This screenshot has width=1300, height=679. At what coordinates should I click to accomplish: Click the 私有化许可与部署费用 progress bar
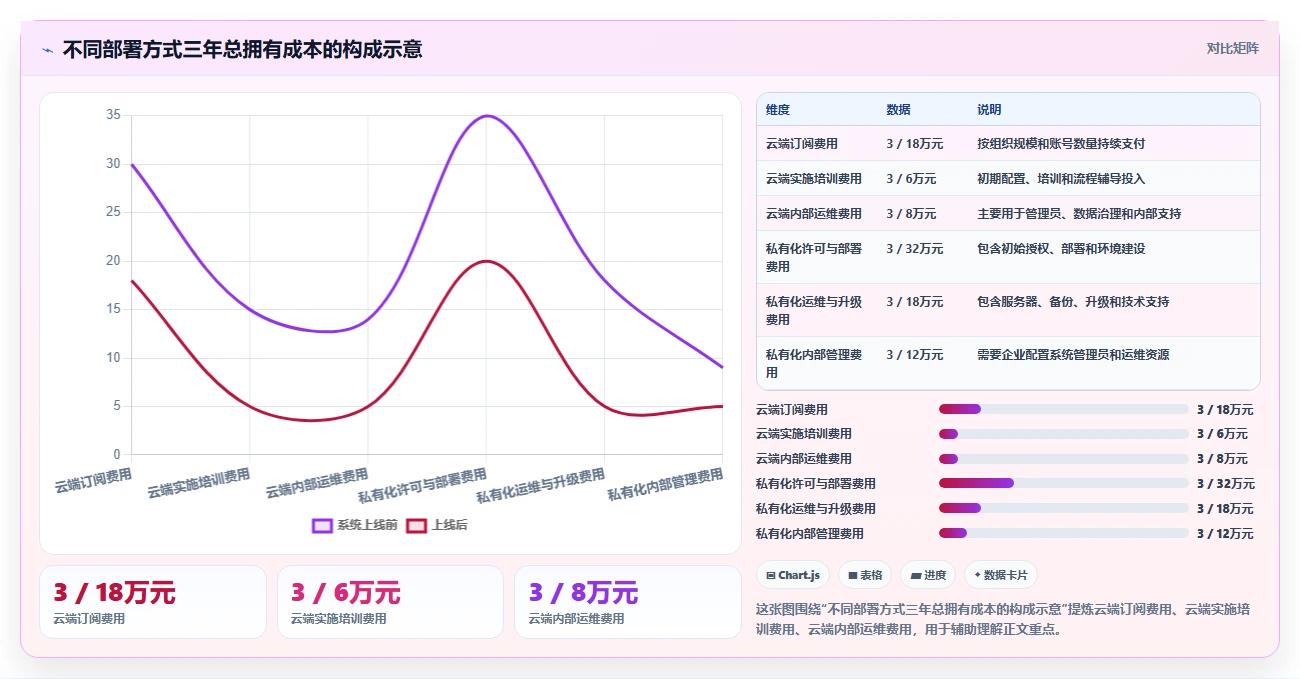(x=1063, y=483)
